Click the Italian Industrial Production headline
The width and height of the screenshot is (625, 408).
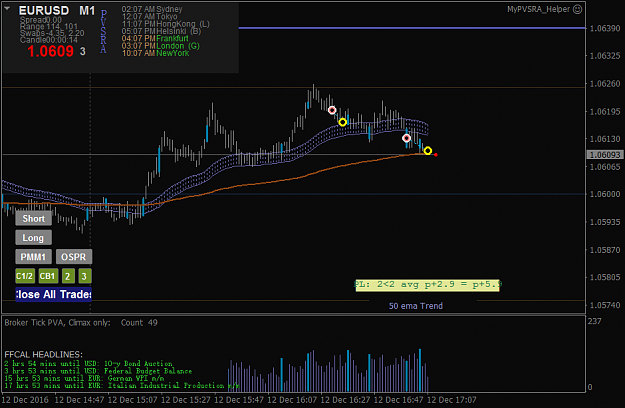(122, 386)
